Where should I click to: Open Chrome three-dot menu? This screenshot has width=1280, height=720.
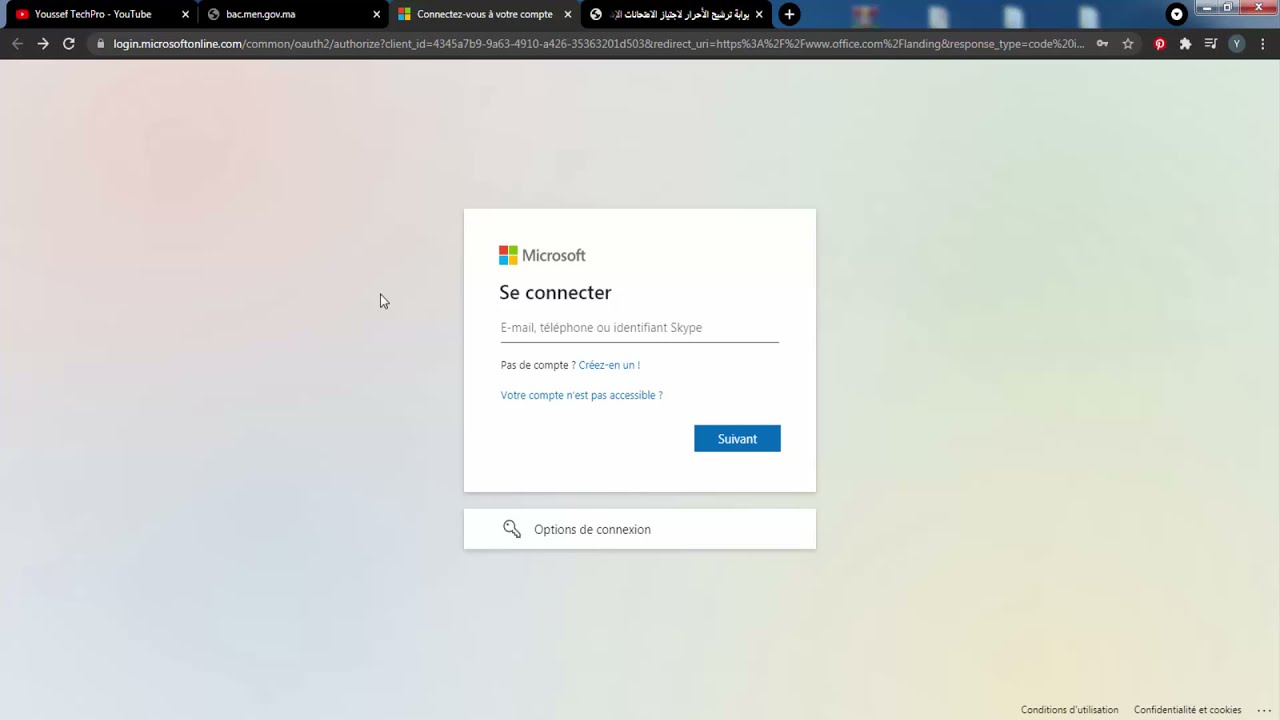tap(1263, 44)
